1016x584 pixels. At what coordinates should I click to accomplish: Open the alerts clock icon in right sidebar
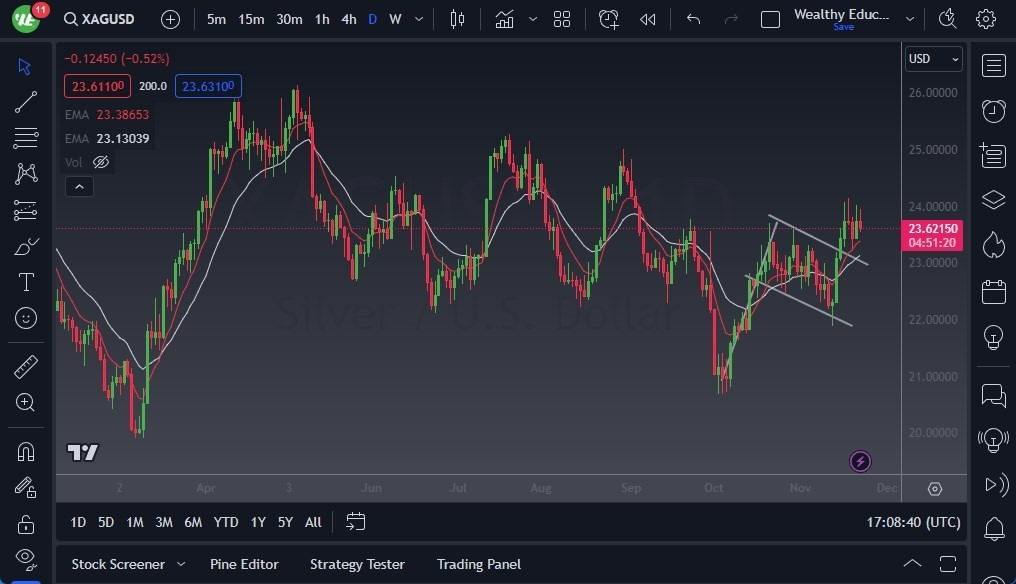tap(993, 111)
